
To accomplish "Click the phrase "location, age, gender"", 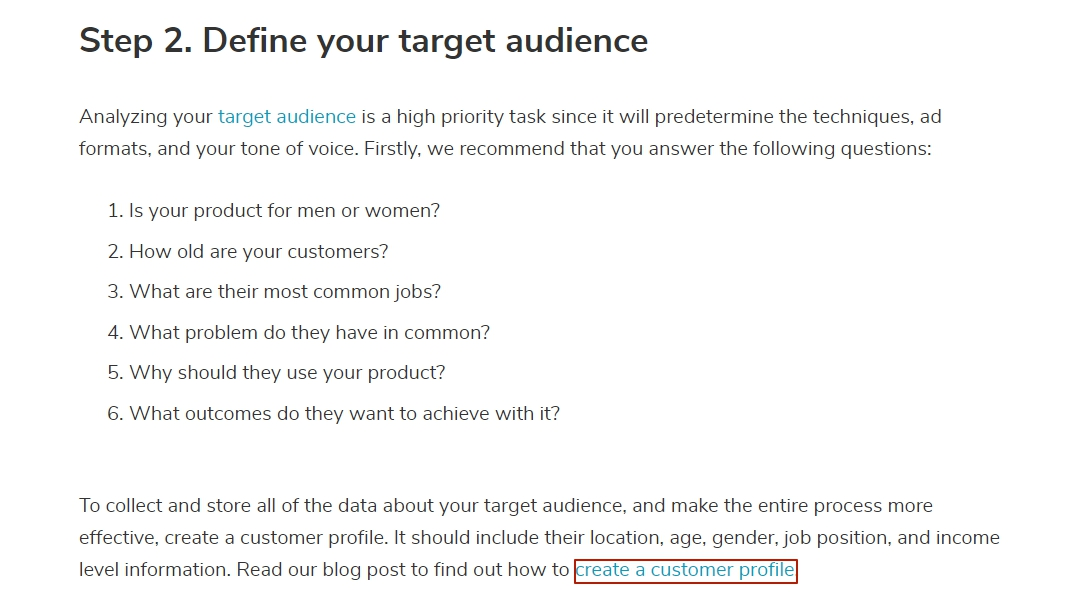I will tap(681, 538).
